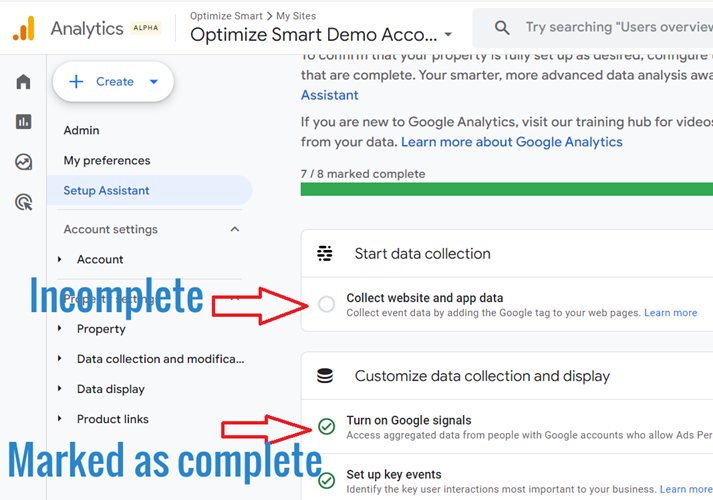713x500 pixels.
Task: Expand the Account tree item
Action: click(60, 259)
